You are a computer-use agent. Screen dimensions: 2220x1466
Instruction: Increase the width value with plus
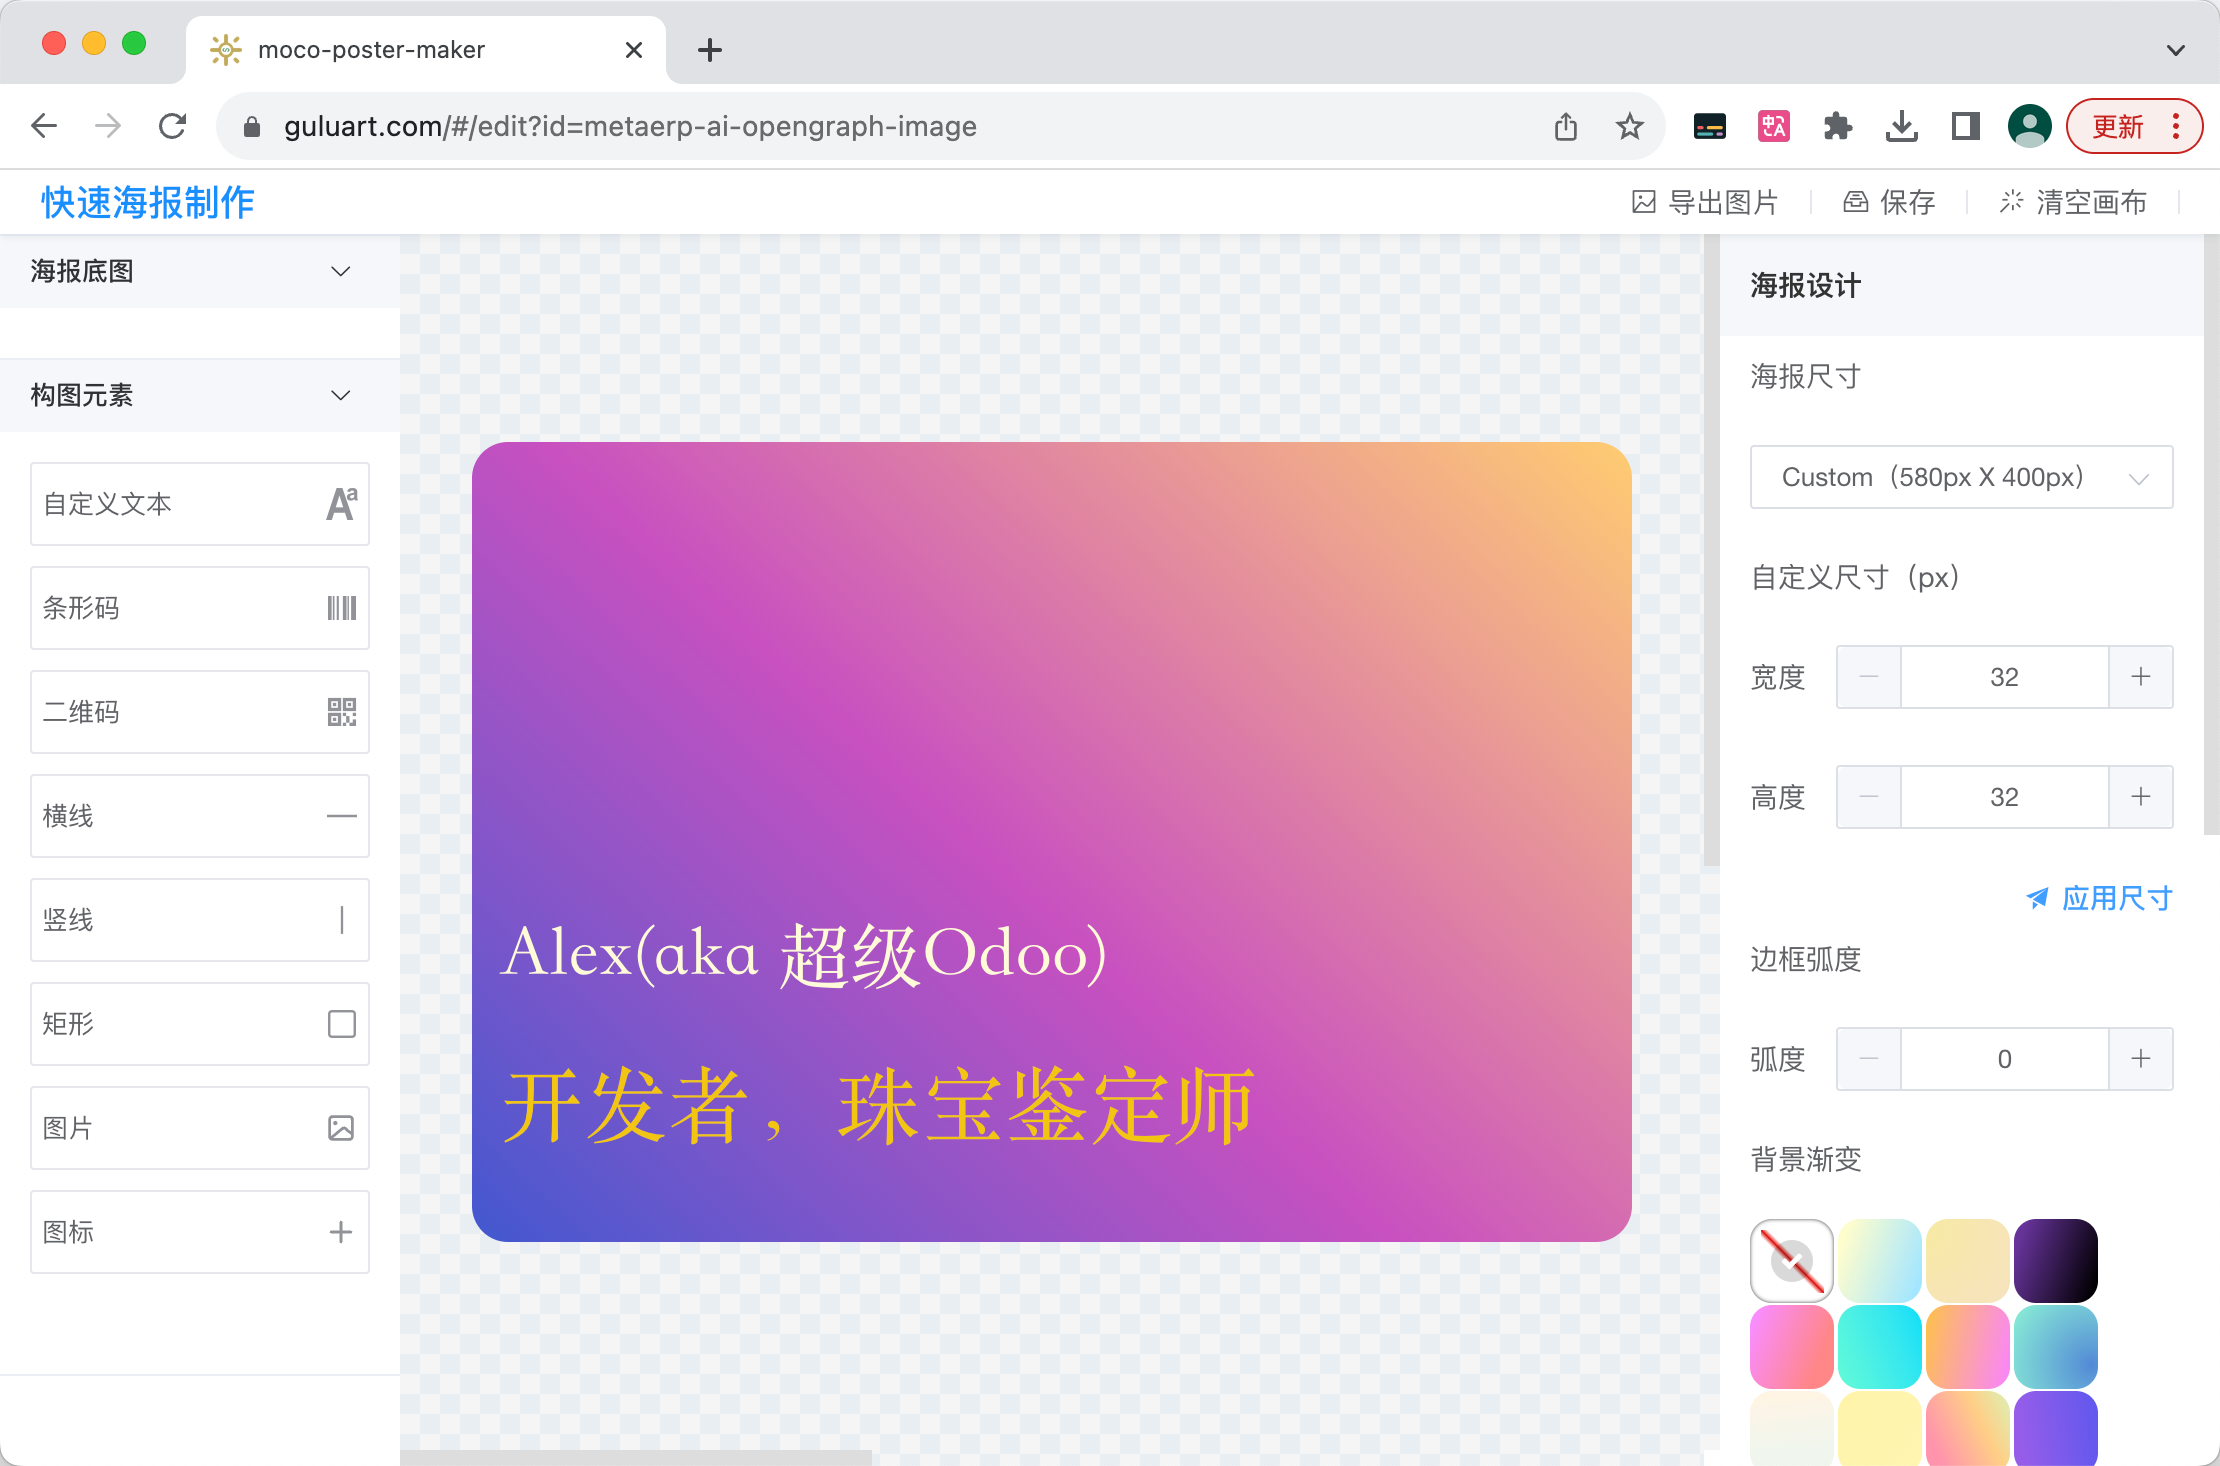(x=2140, y=677)
